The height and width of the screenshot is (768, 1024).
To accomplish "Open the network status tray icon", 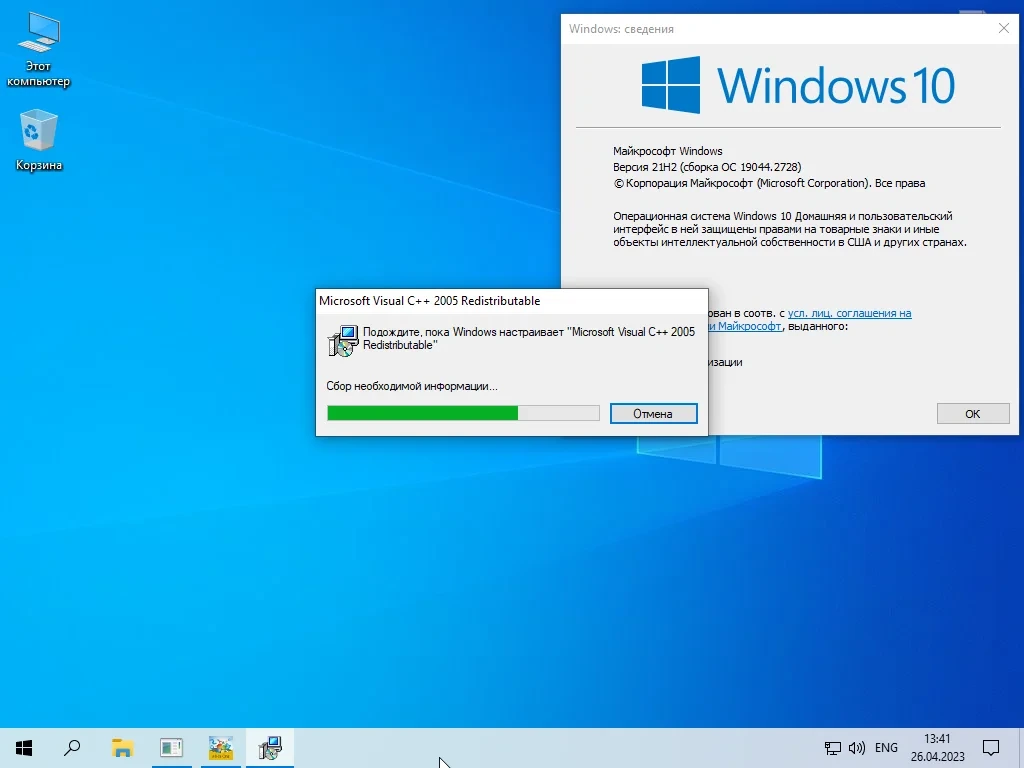I will pyautogui.click(x=833, y=748).
